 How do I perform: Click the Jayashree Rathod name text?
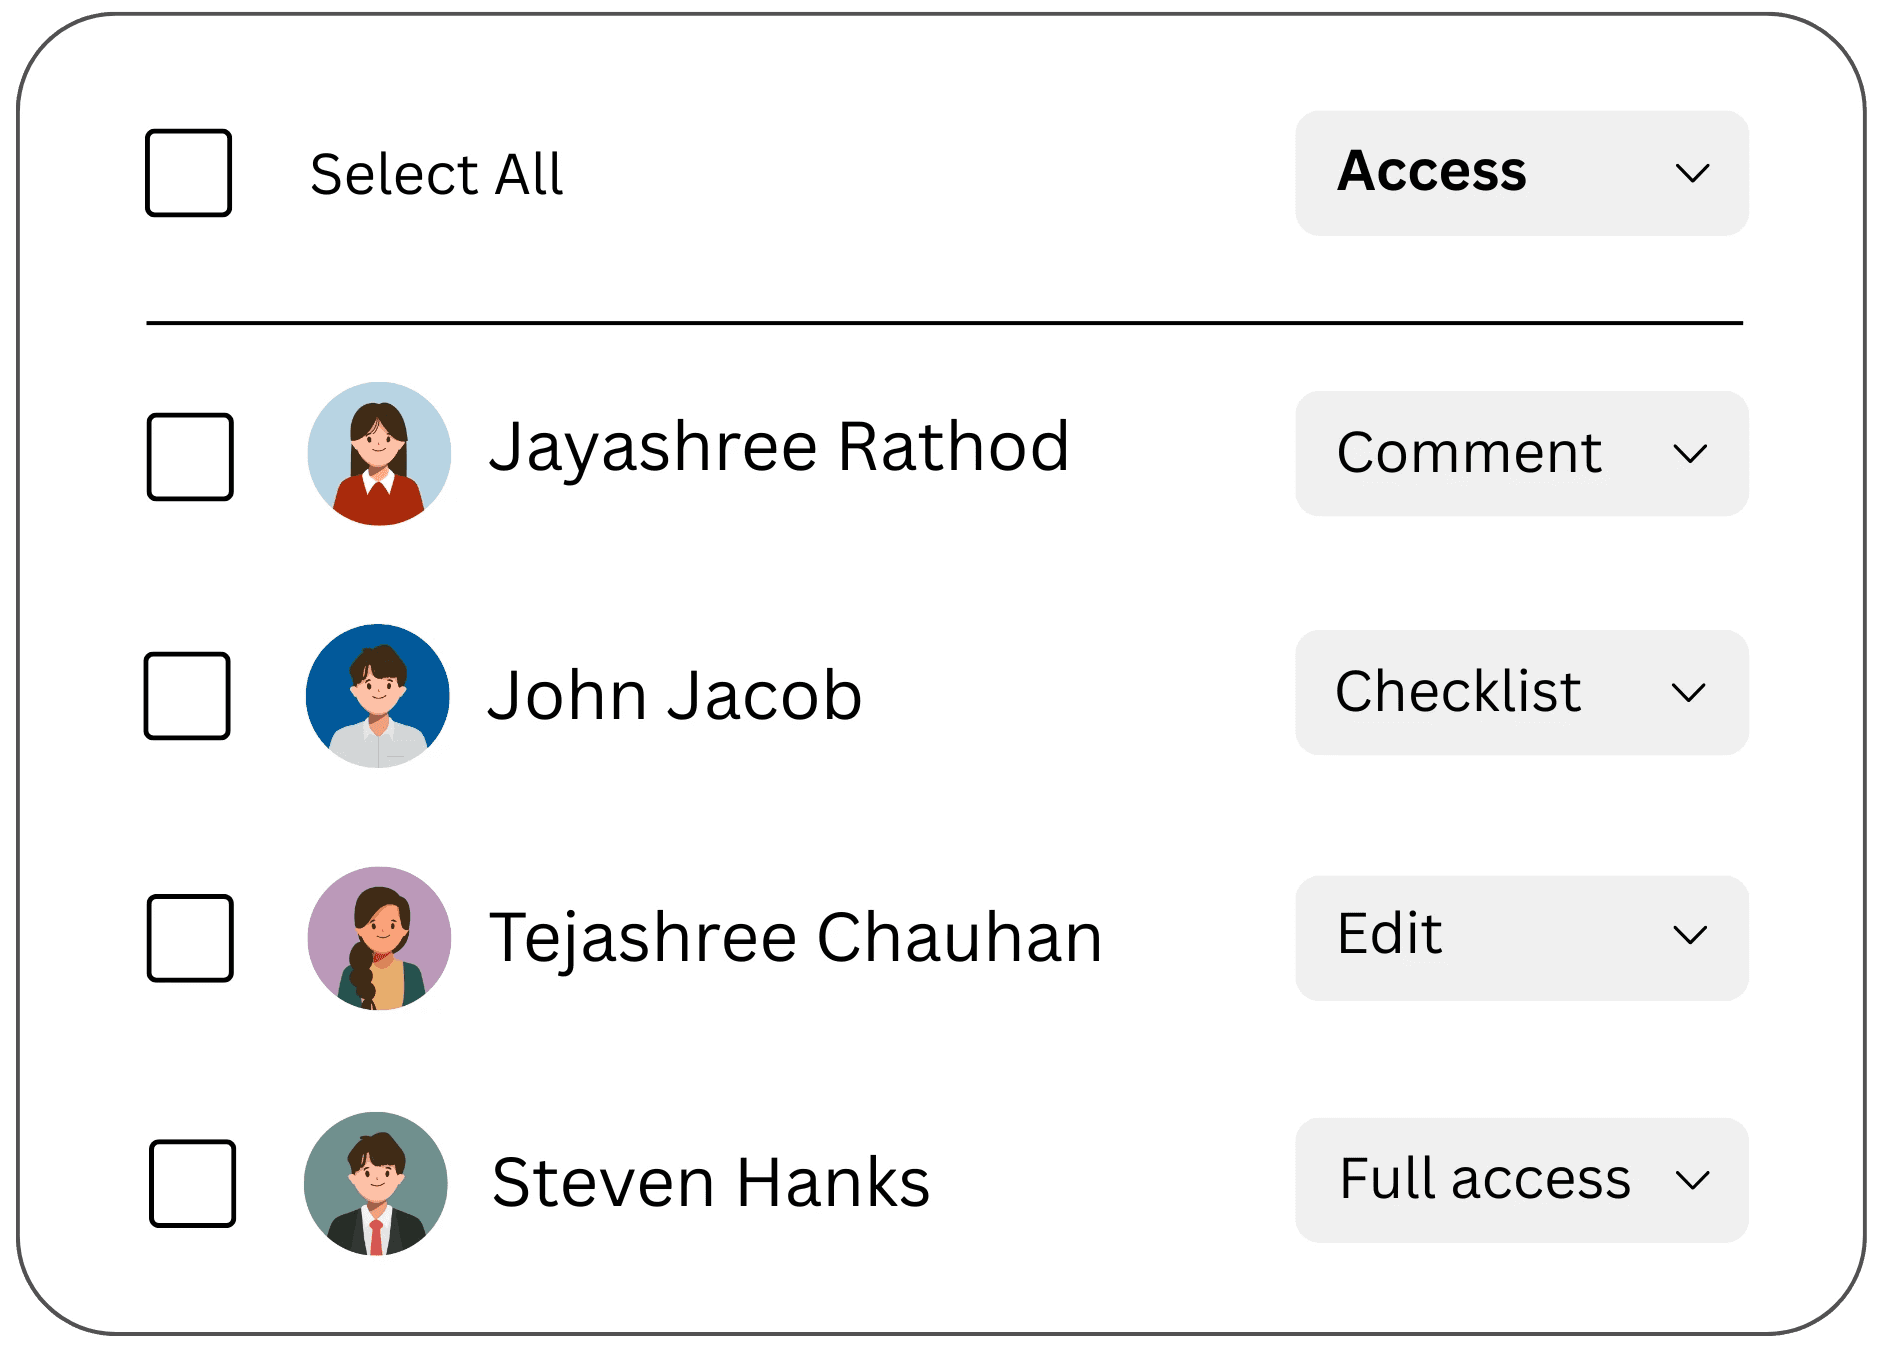point(778,448)
